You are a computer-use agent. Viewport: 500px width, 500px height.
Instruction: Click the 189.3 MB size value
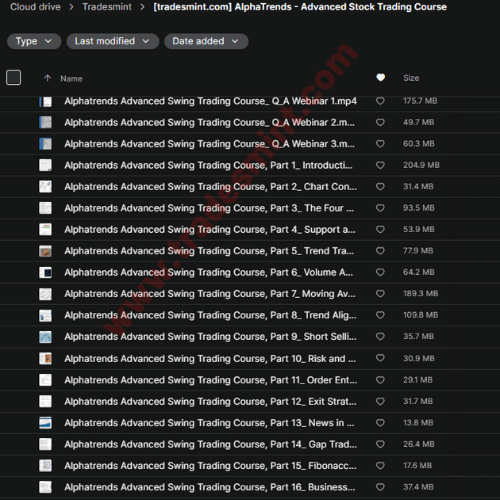click(x=421, y=293)
